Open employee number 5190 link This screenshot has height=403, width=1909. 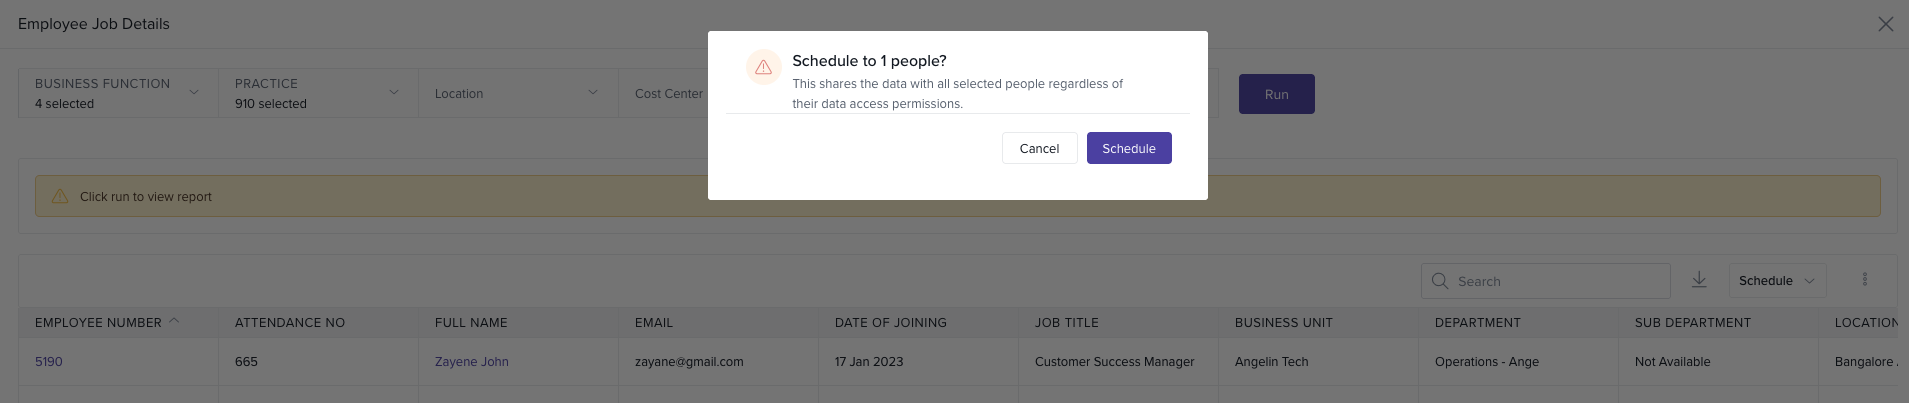49,362
